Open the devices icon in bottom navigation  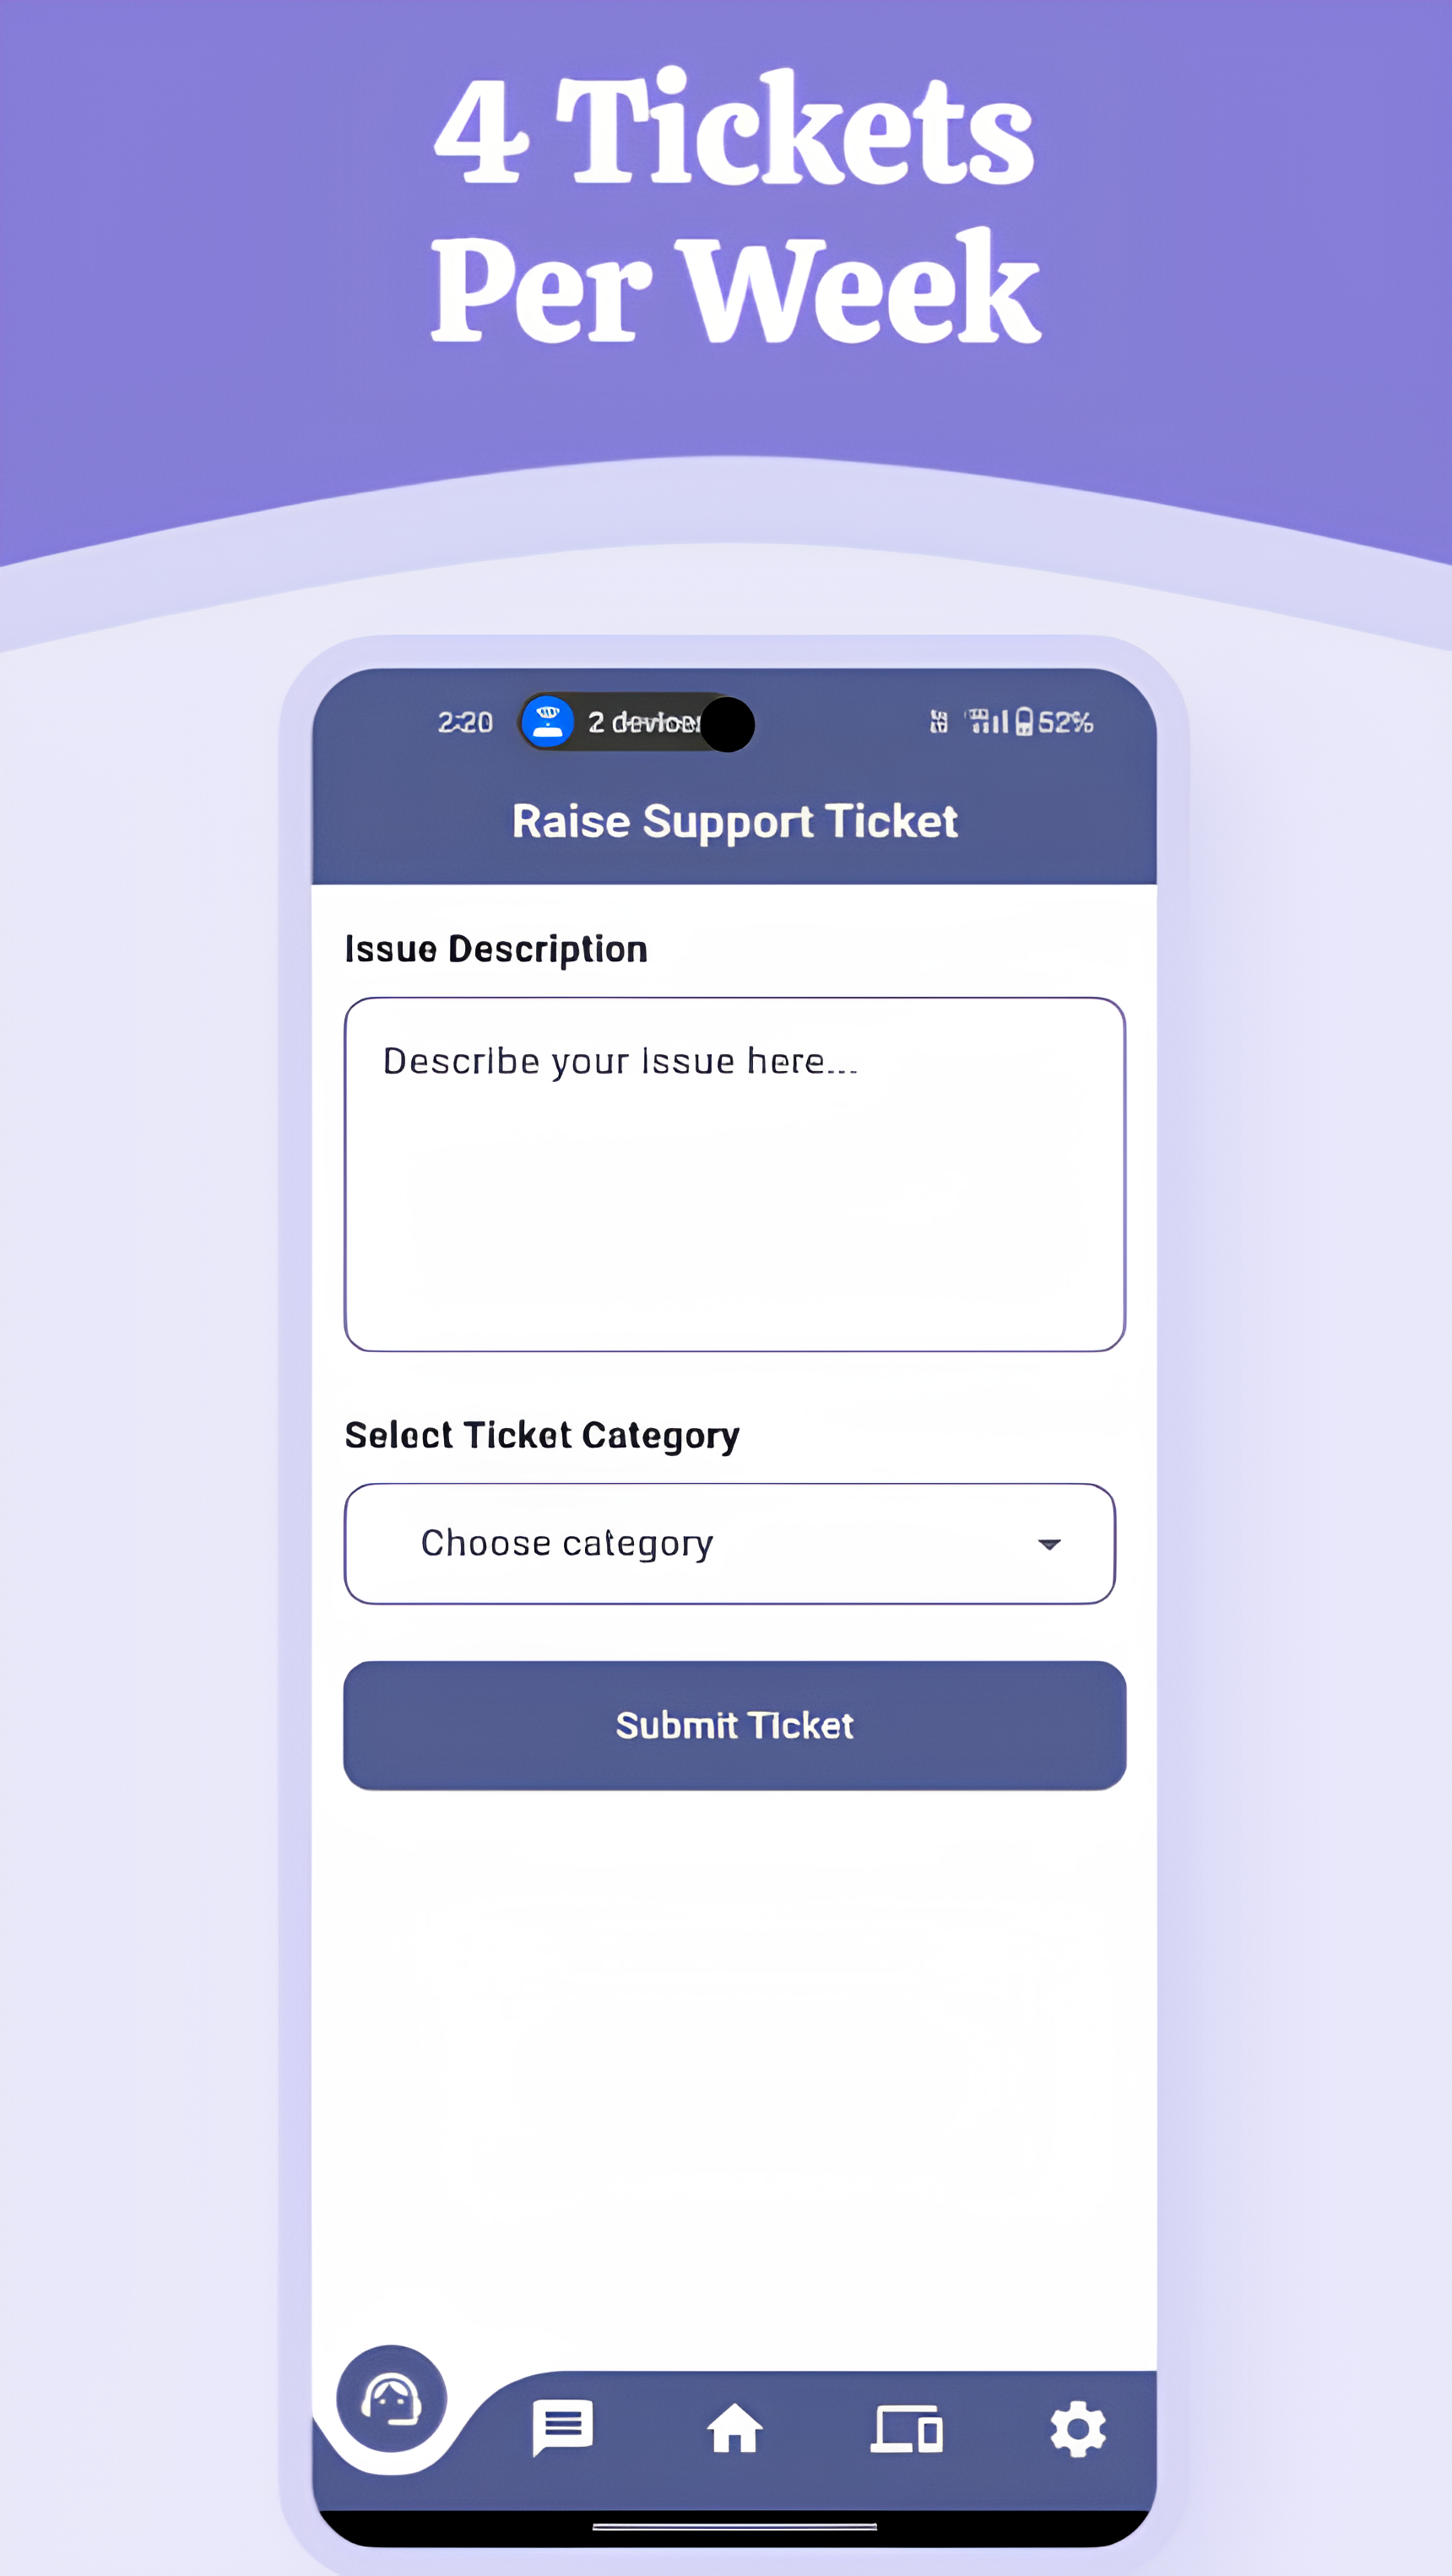point(906,2428)
